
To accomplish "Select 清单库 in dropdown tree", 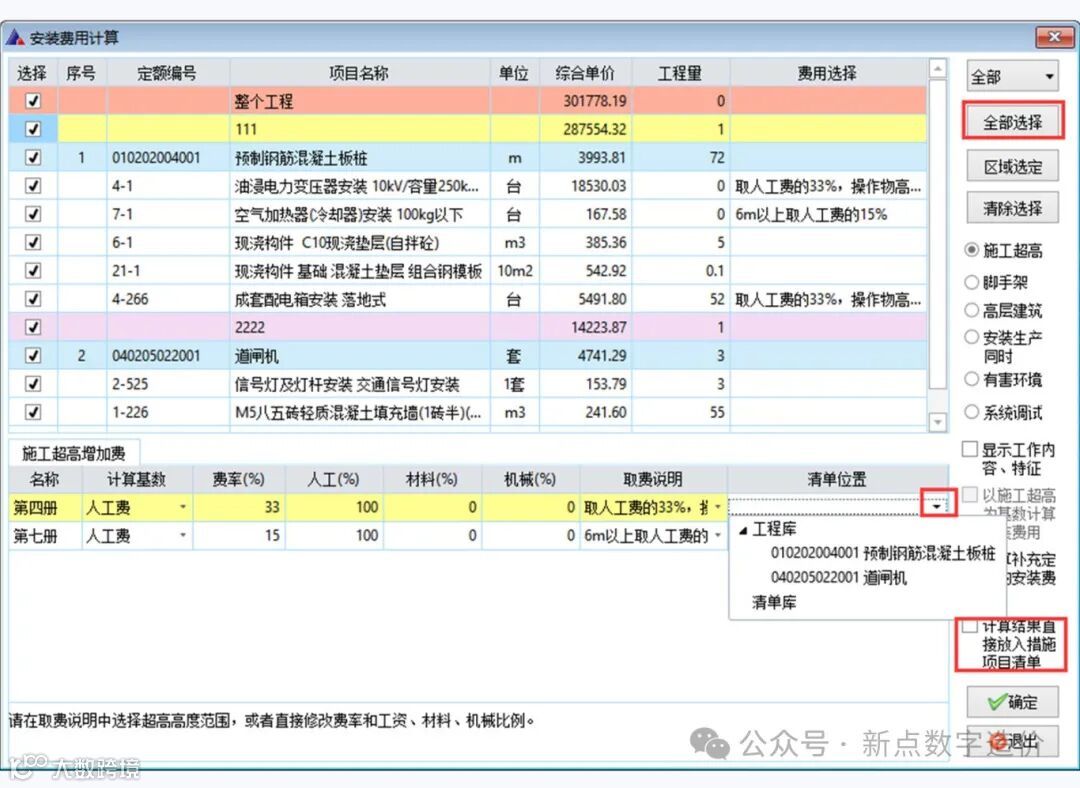I will pyautogui.click(x=773, y=602).
